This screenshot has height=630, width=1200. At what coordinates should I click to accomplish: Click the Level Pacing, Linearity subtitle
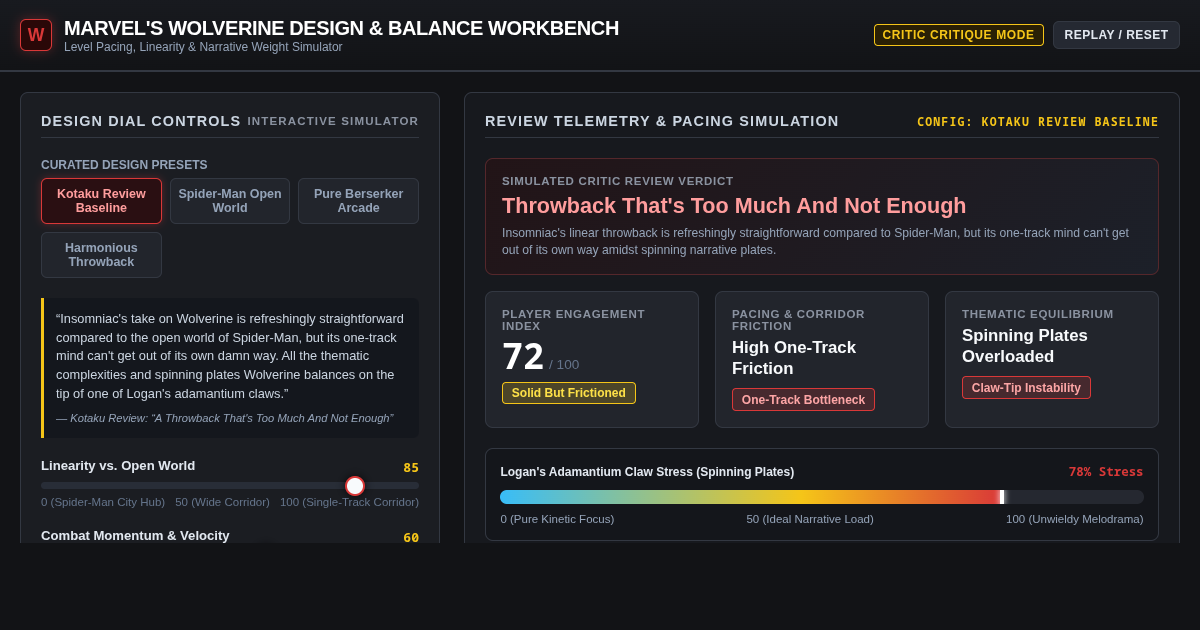coord(203,47)
